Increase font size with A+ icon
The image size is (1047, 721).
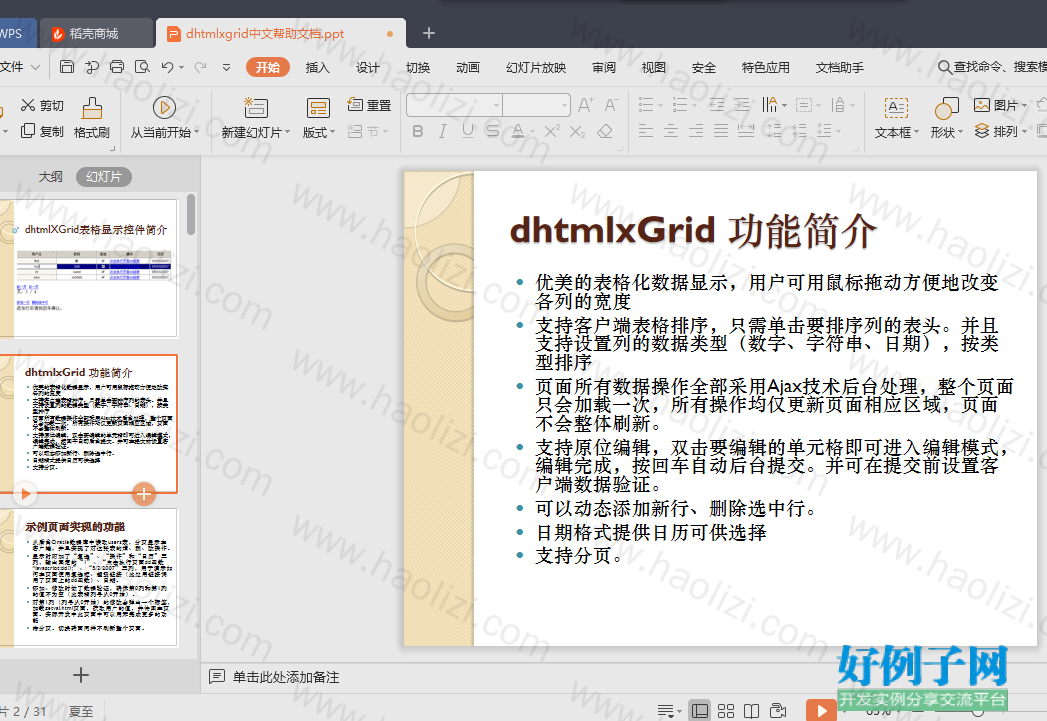[586, 105]
